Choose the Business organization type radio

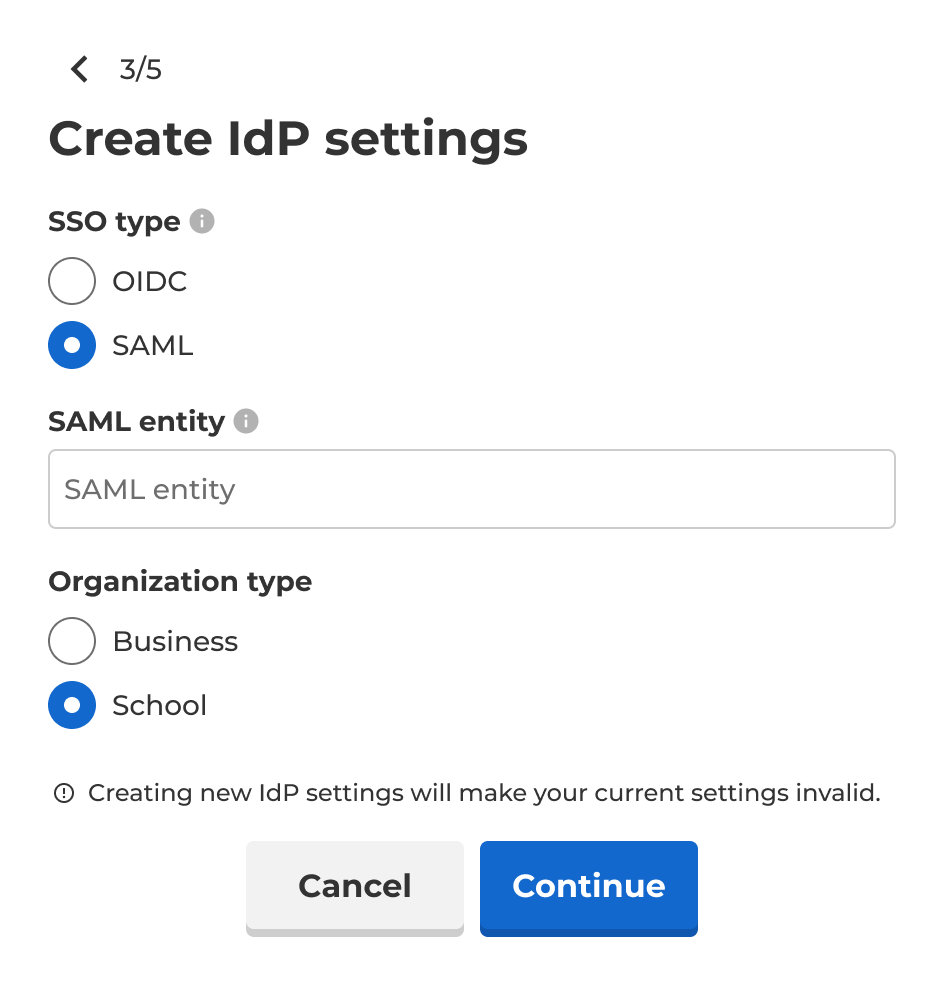coord(72,641)
